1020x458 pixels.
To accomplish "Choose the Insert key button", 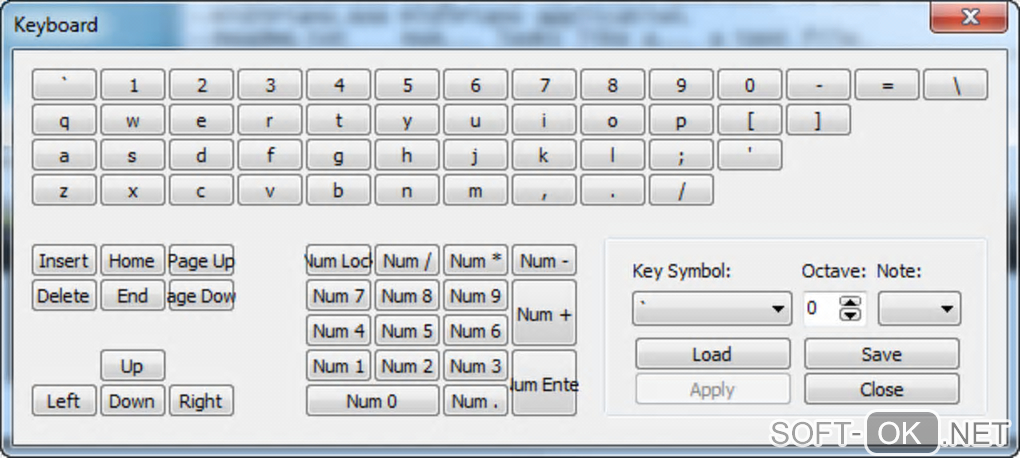I will pyautogui.click(x=64, y=261).
